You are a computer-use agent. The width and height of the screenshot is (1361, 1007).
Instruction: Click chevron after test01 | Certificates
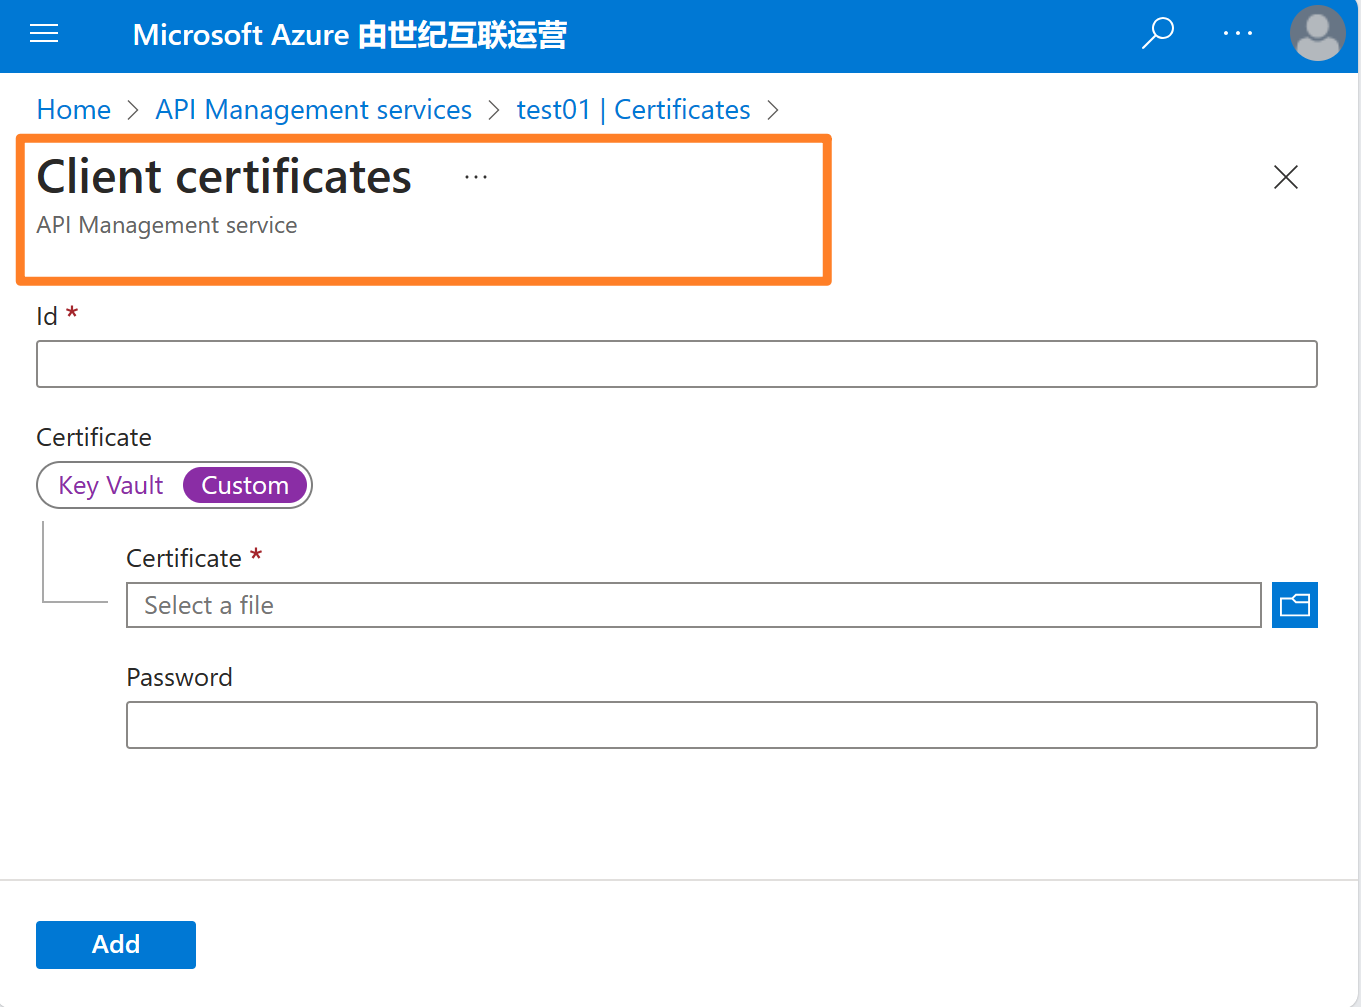coord(772,110)
